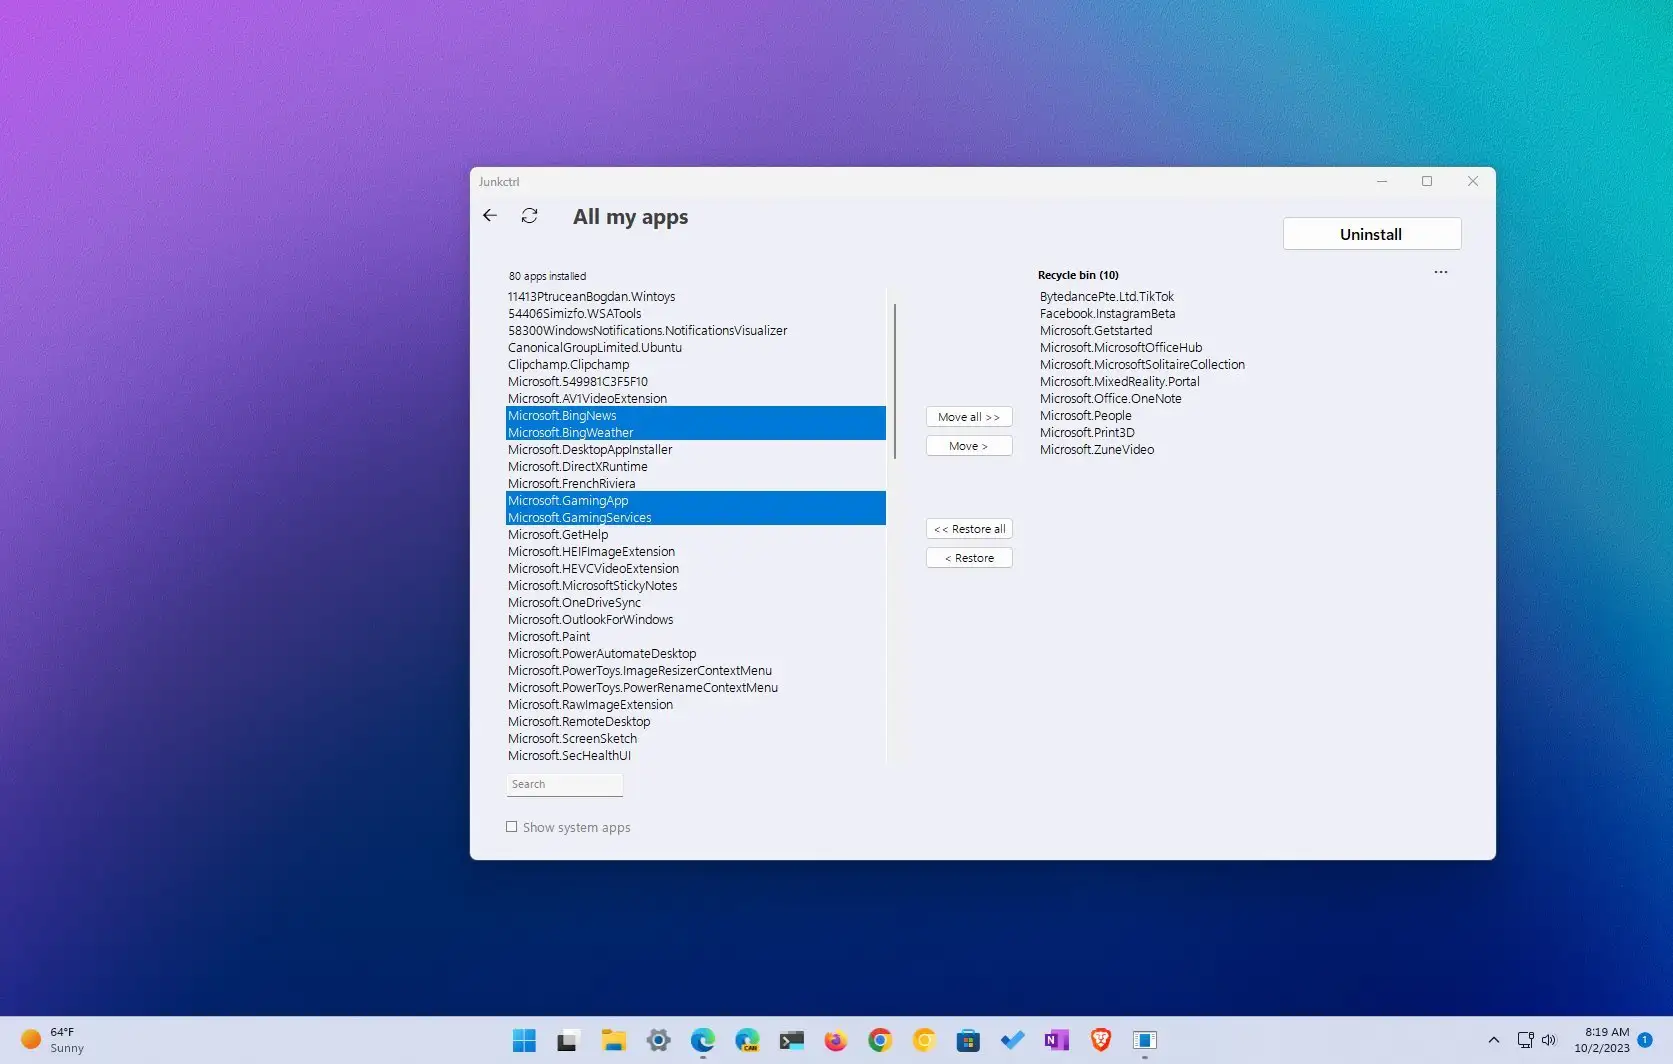1673x1064 pixels.
Task: Click the volume icon in the system tray
Action: (1548, 1040)
